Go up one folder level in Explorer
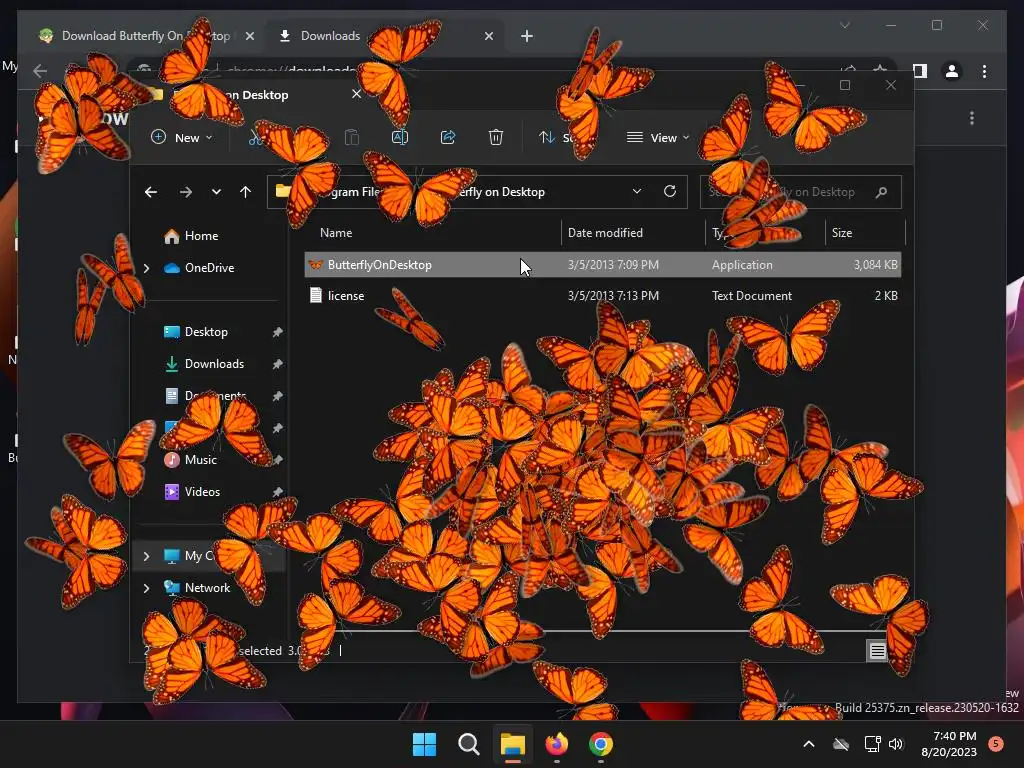 point(246,191)
